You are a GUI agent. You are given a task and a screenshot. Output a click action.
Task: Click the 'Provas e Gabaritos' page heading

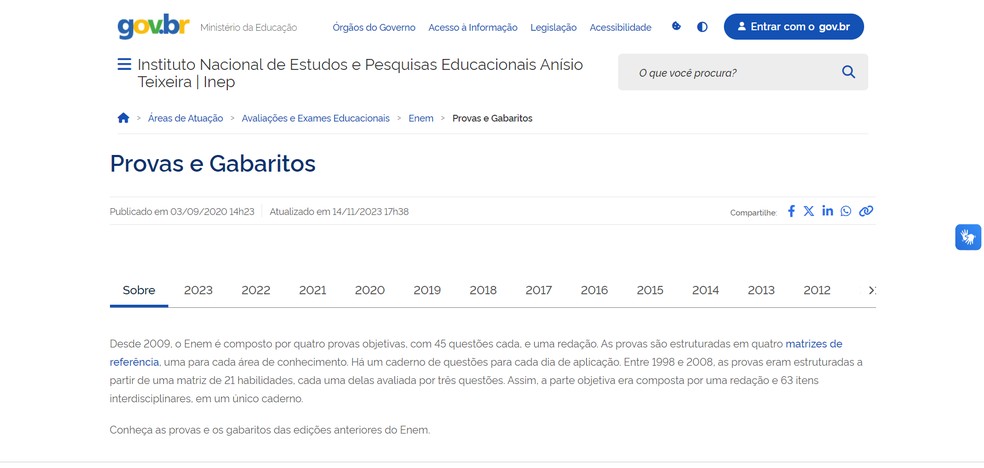(213, 164)
